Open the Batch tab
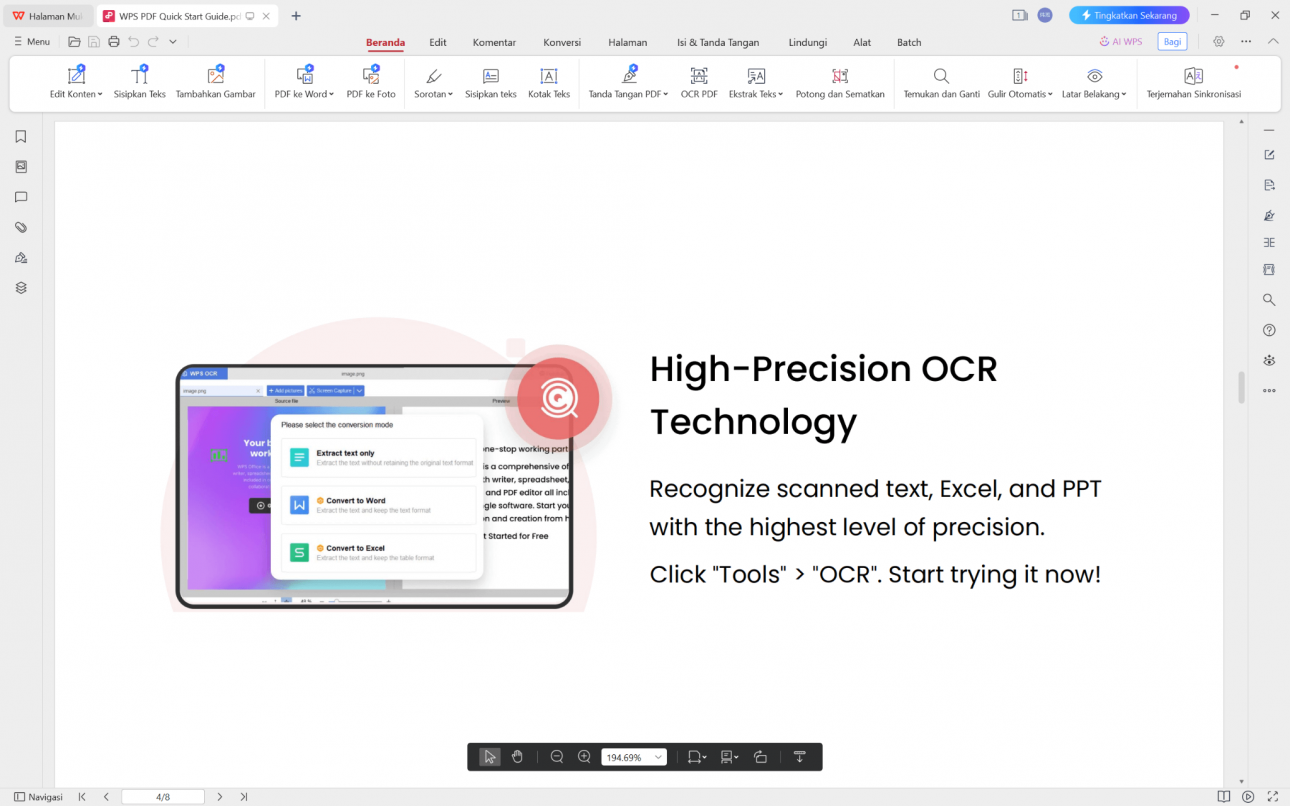 click(909, 42)
